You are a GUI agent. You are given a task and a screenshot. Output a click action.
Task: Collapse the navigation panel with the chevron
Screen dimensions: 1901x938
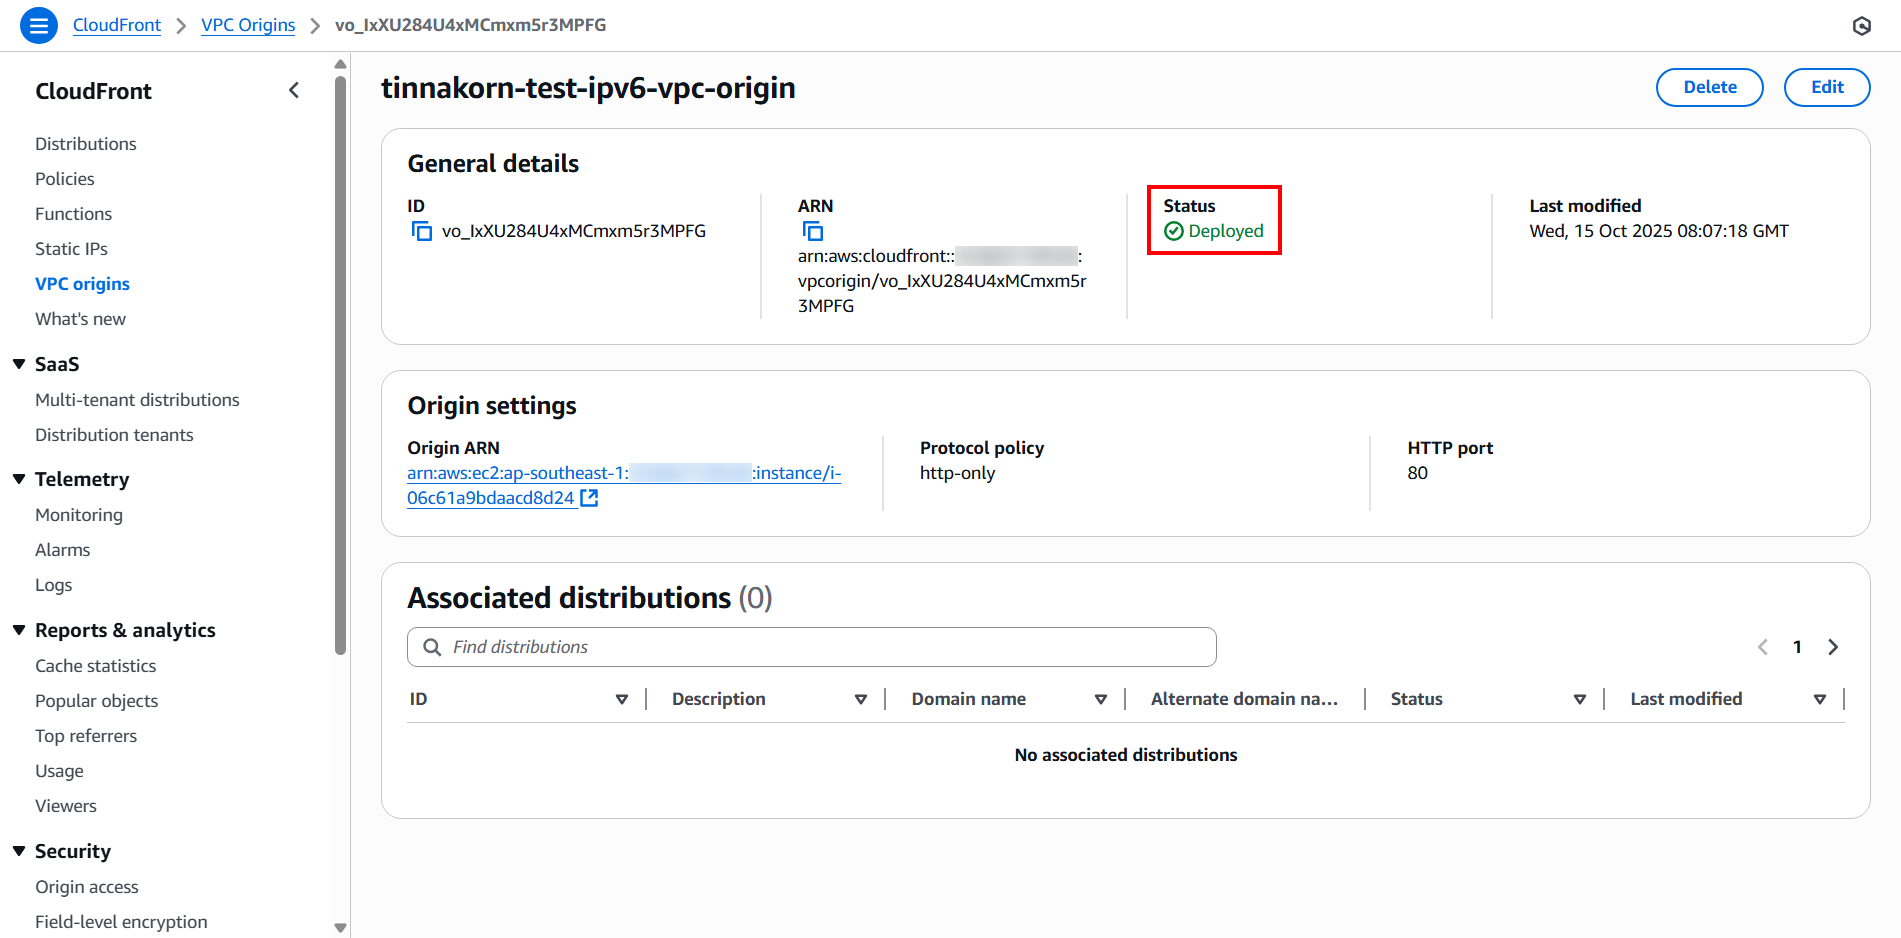pos(294,90)
